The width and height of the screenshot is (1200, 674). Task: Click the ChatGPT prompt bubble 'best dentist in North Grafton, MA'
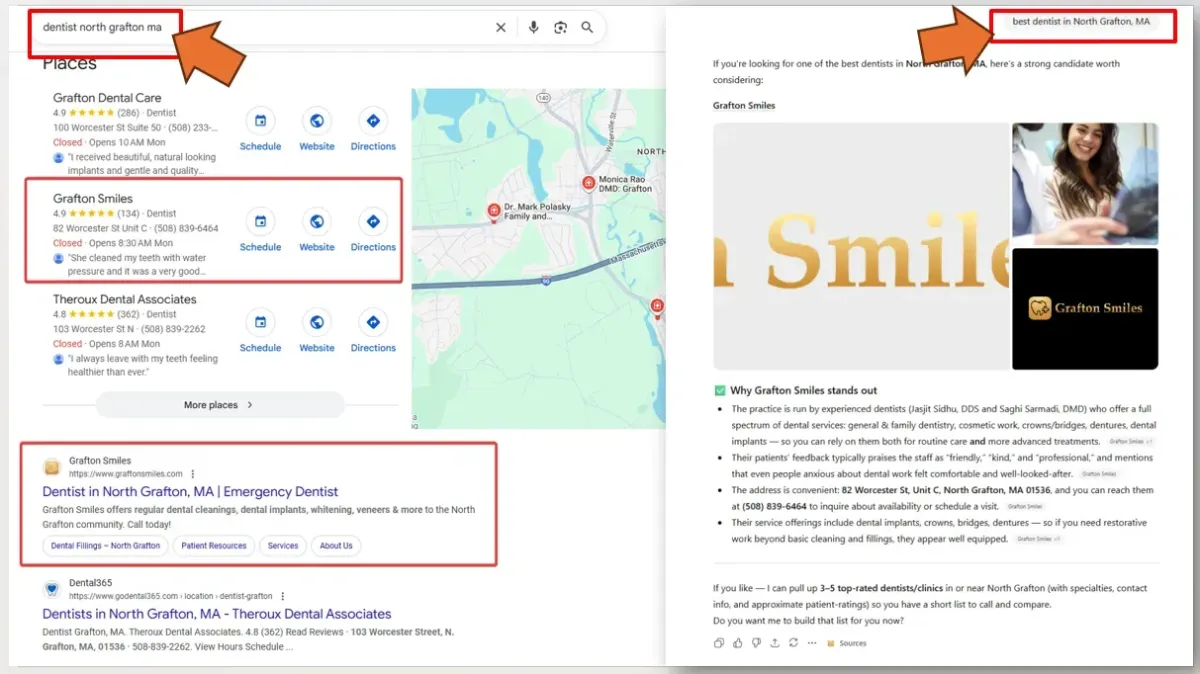pos(1081,21)
